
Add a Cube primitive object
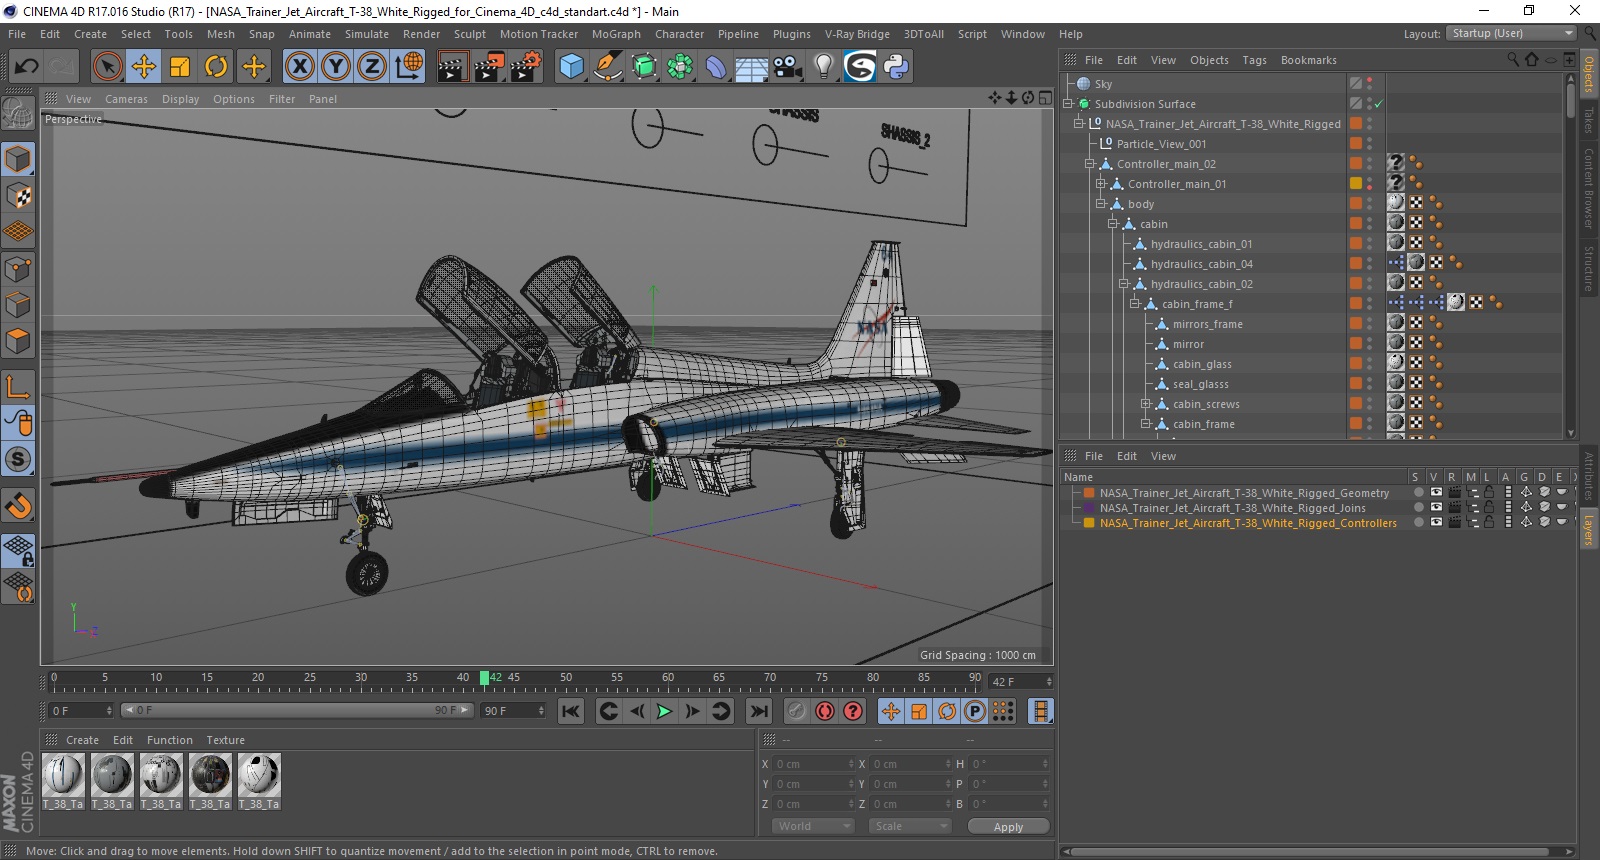pos(571,66)
